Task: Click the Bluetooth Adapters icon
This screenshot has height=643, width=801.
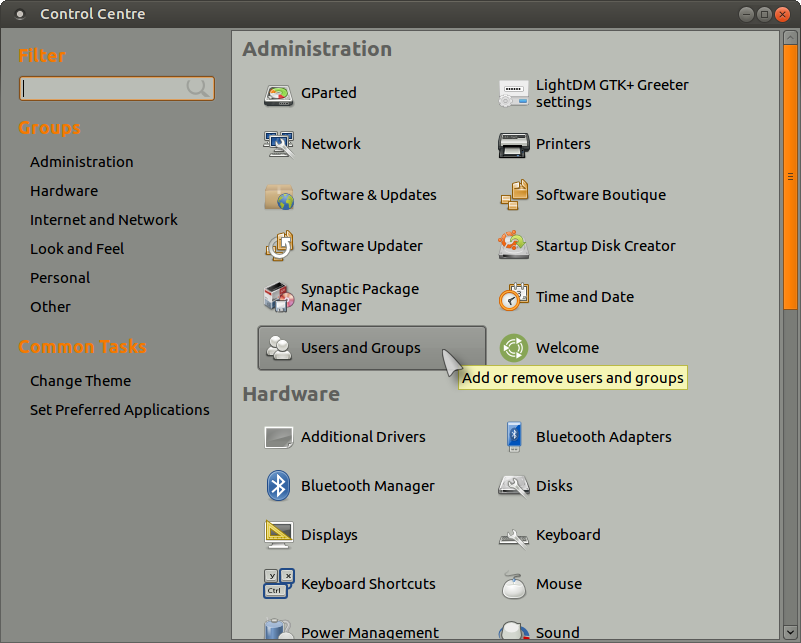Action: click(x=514, y=436)
